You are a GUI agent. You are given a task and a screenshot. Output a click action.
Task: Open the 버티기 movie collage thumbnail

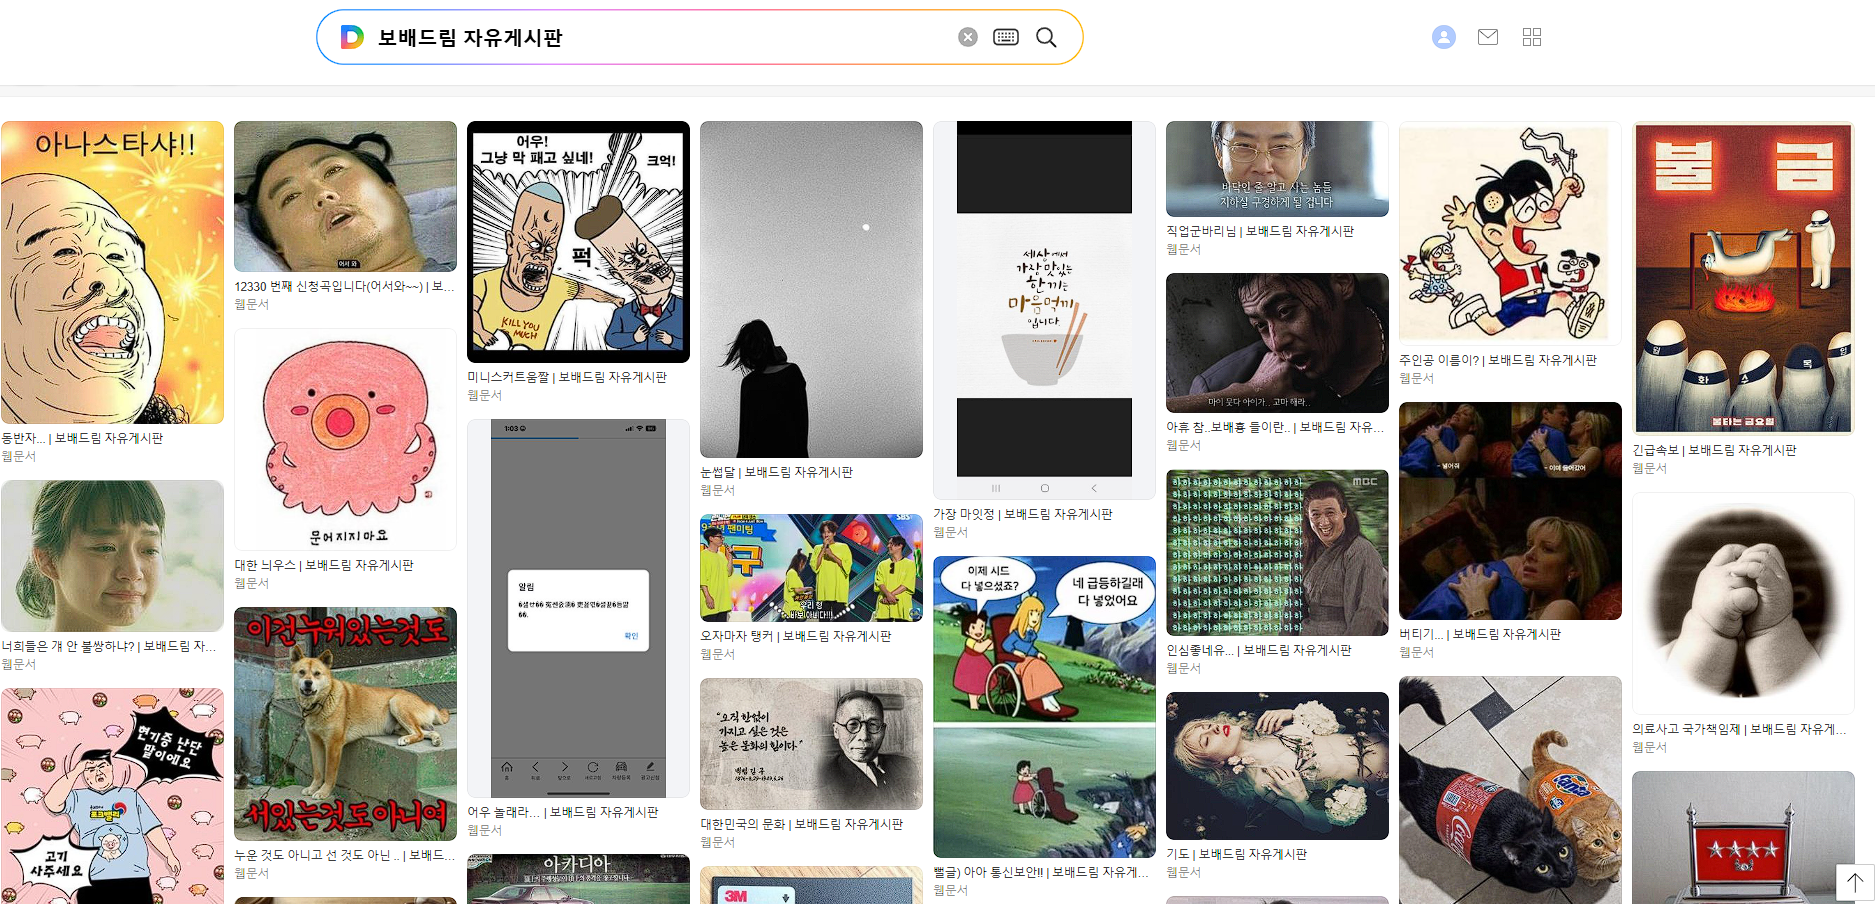point(1510,511)
